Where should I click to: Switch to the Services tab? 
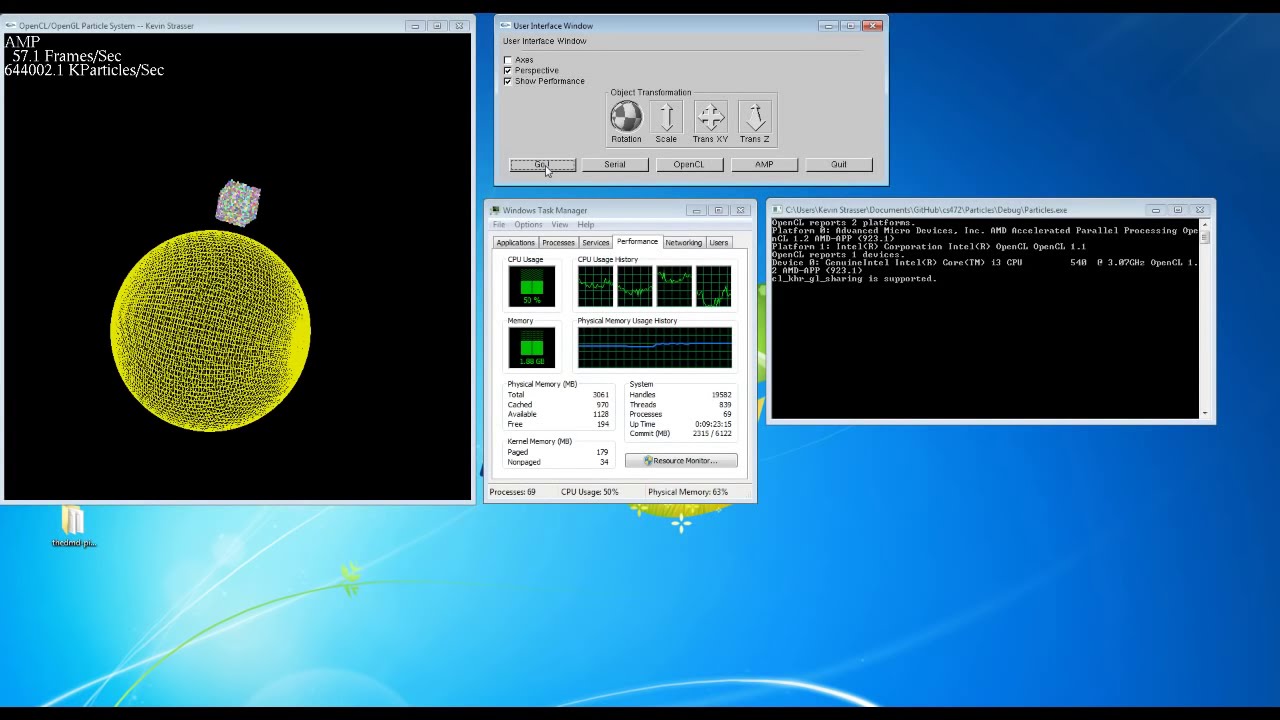[595, 243]
